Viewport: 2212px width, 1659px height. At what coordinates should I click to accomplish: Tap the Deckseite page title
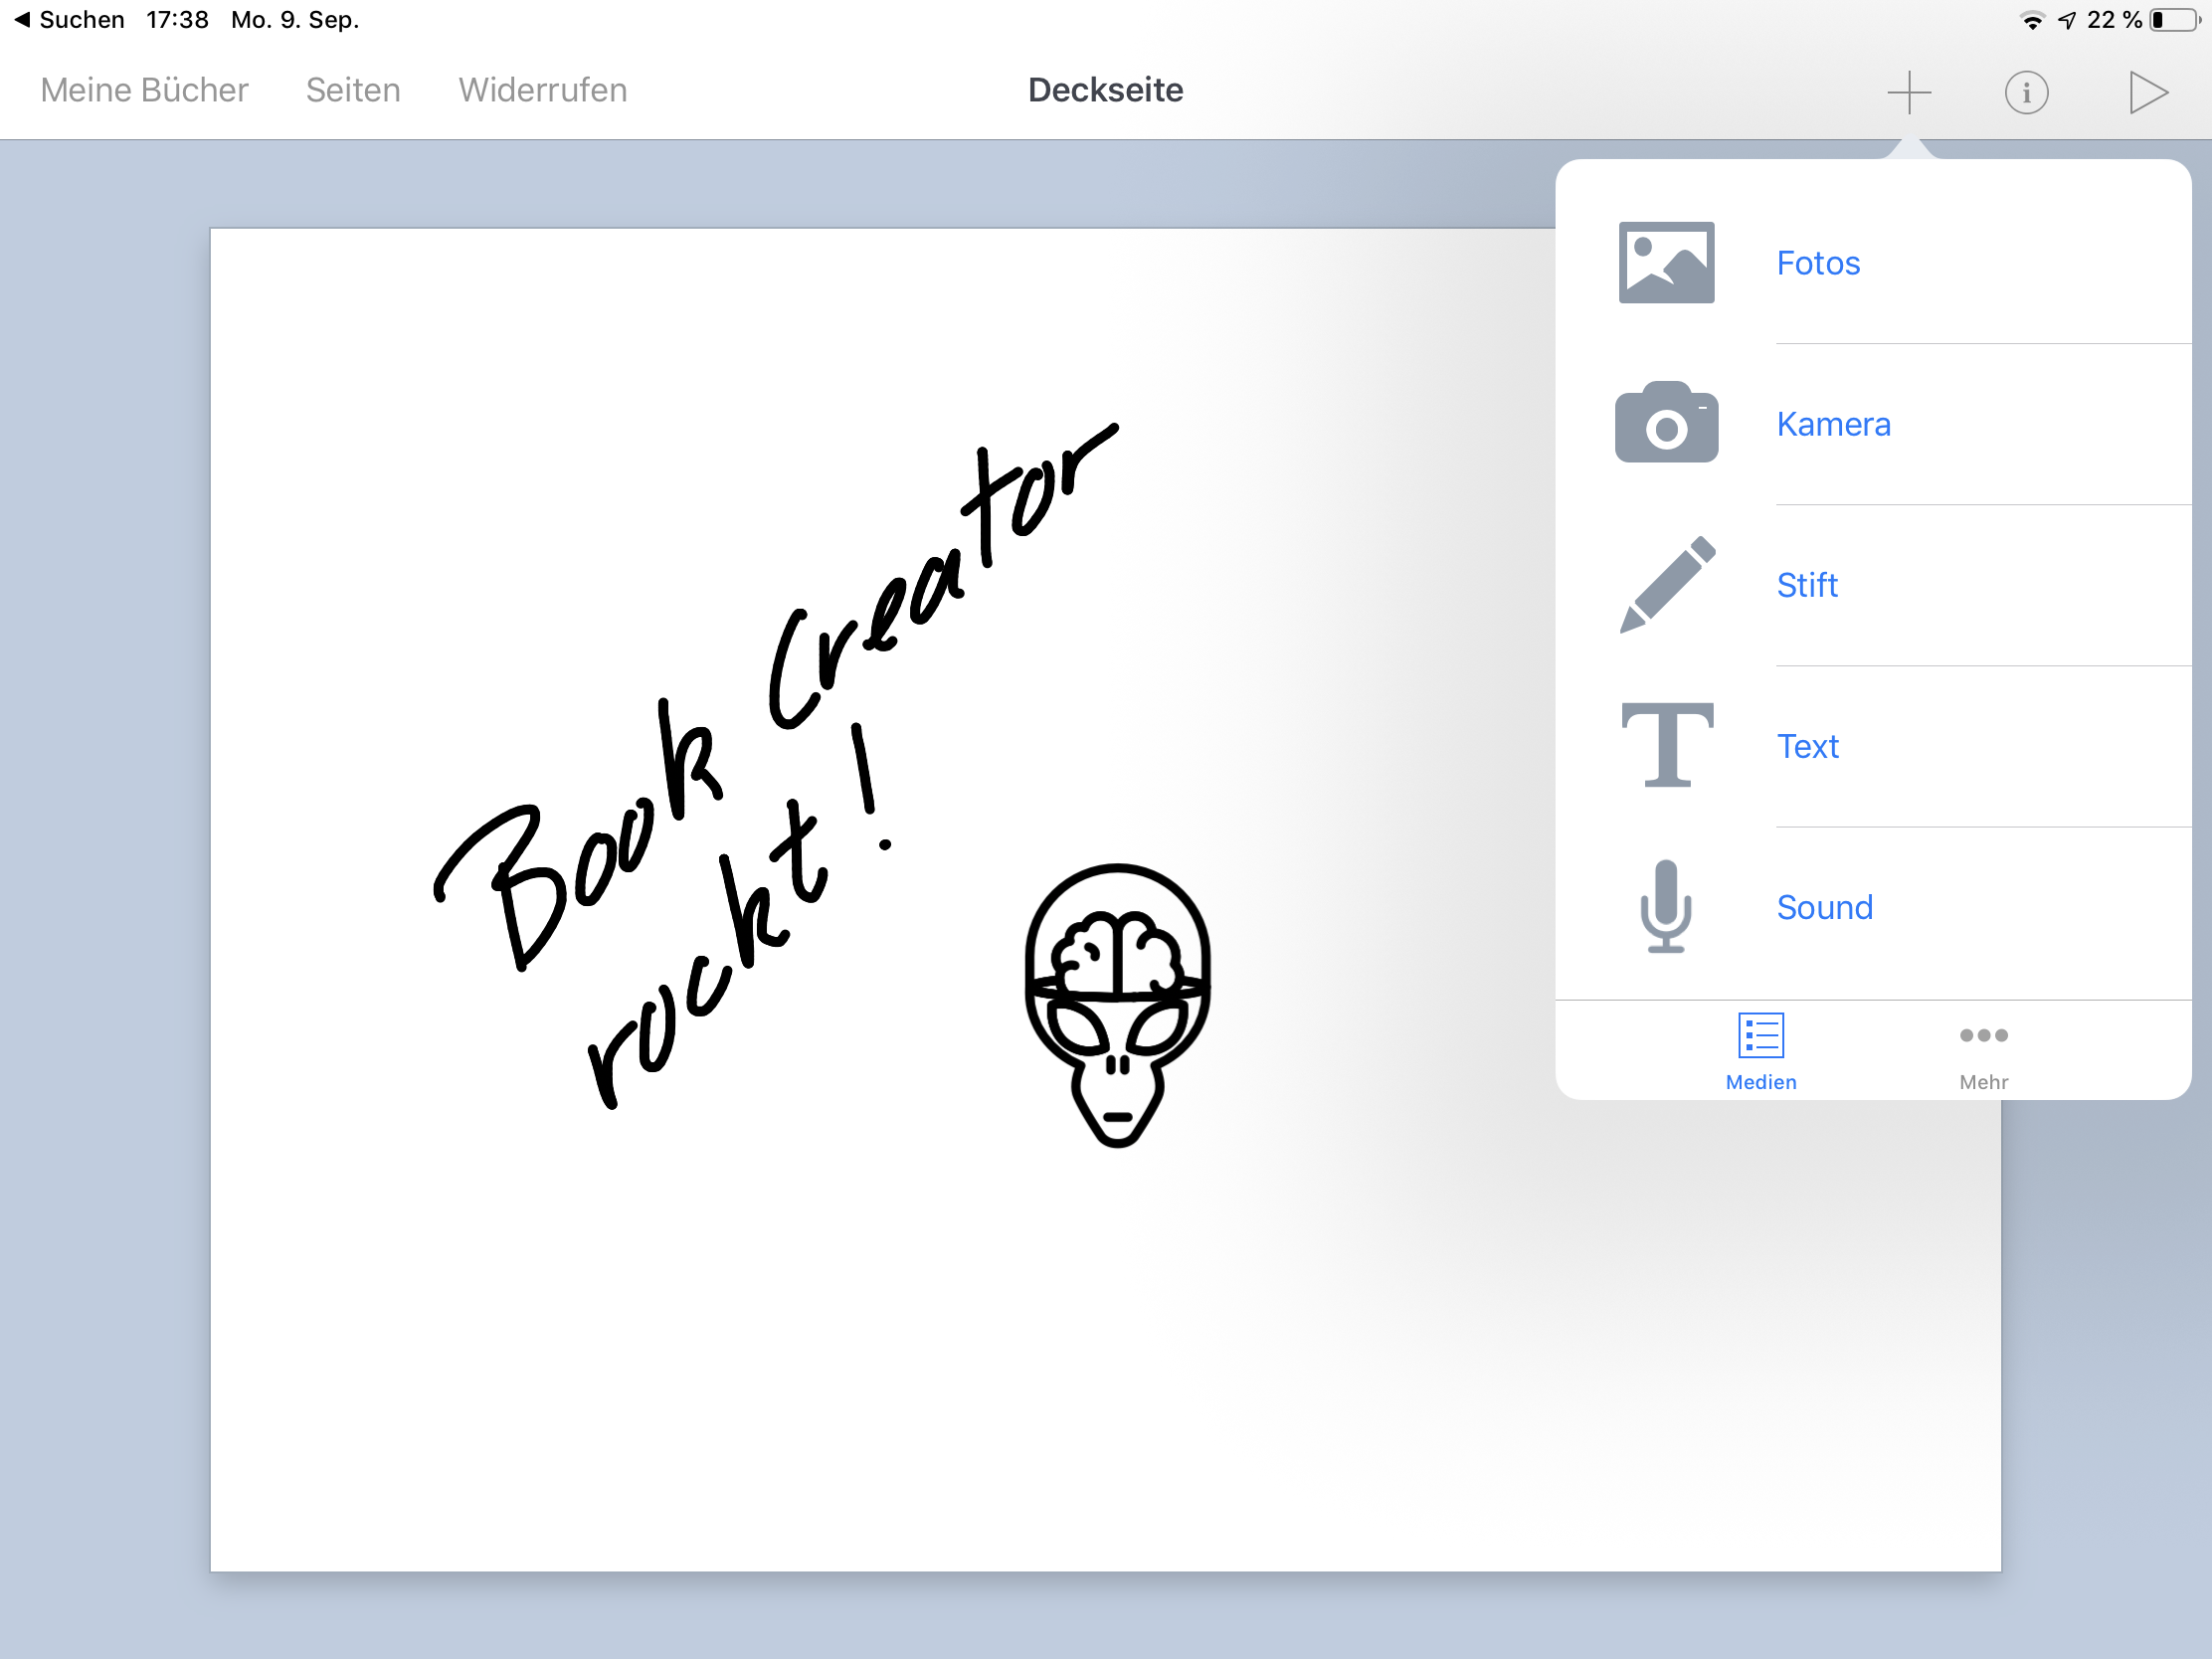pos(1105,90)
